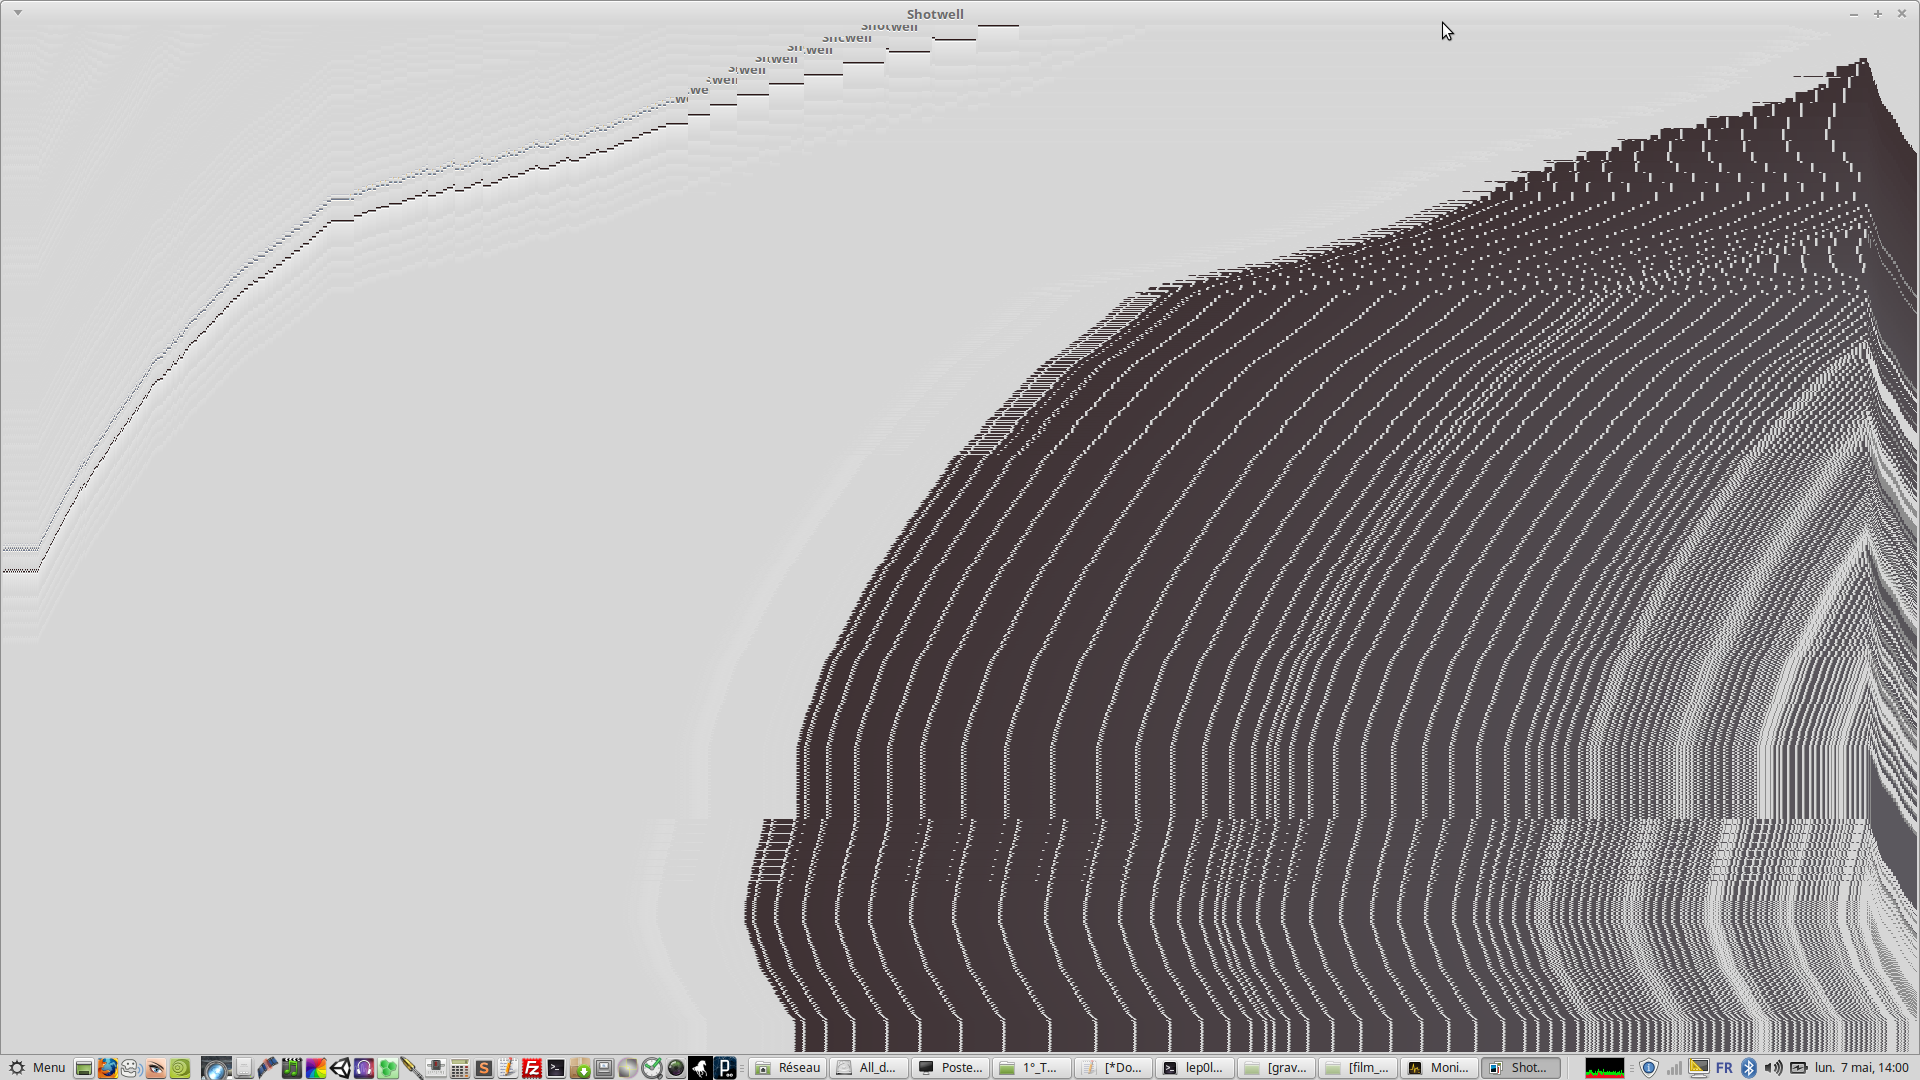The width and height of the screenshot is (1920, 1080).
Task: Open Firefox from the panel launcher
Action: click(107, 1068)
